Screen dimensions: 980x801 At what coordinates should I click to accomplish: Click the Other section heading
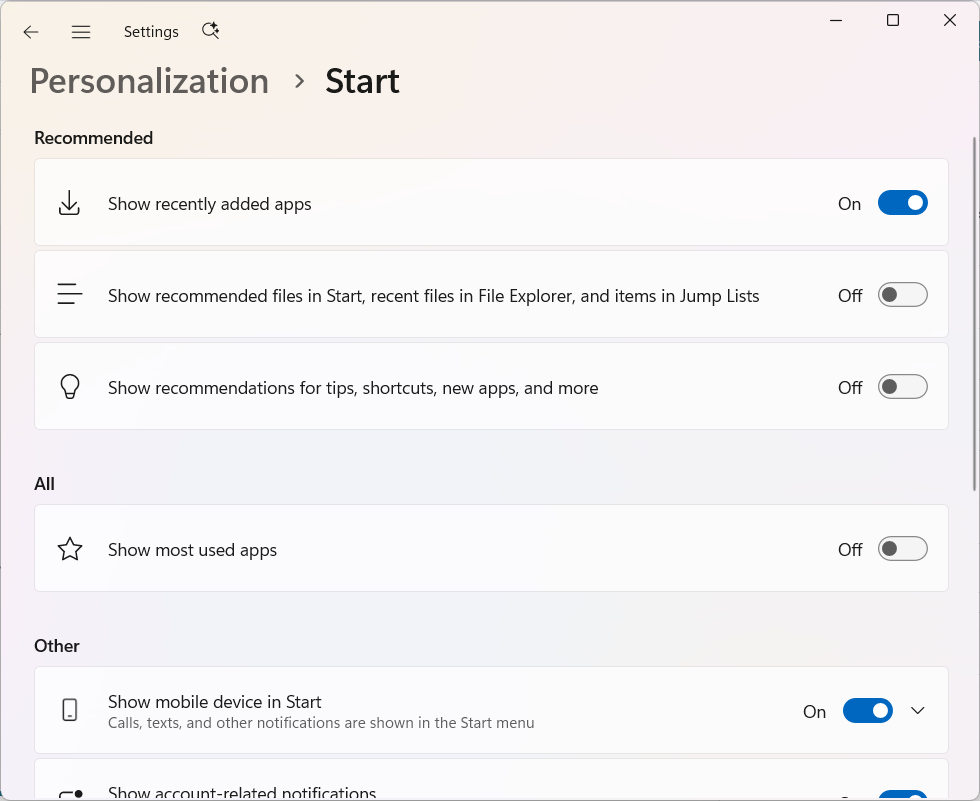coord(57,646)
